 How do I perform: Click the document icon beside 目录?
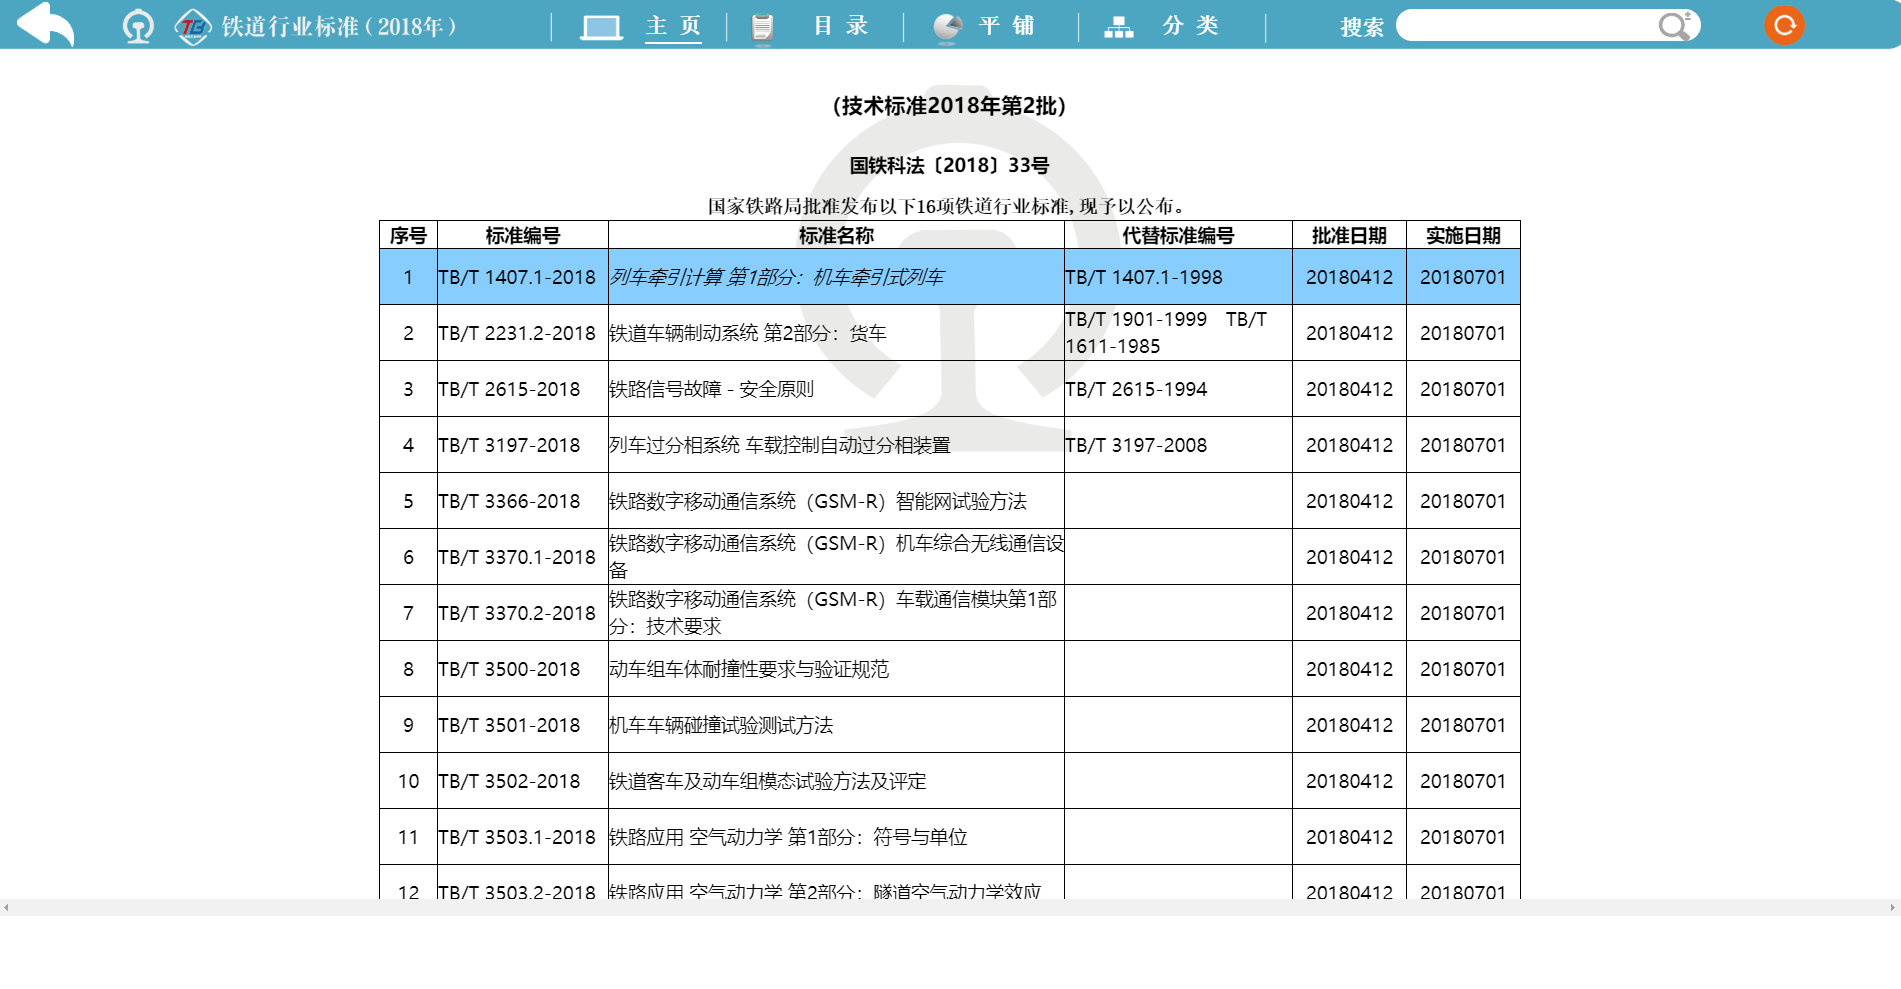click(762, 27)
